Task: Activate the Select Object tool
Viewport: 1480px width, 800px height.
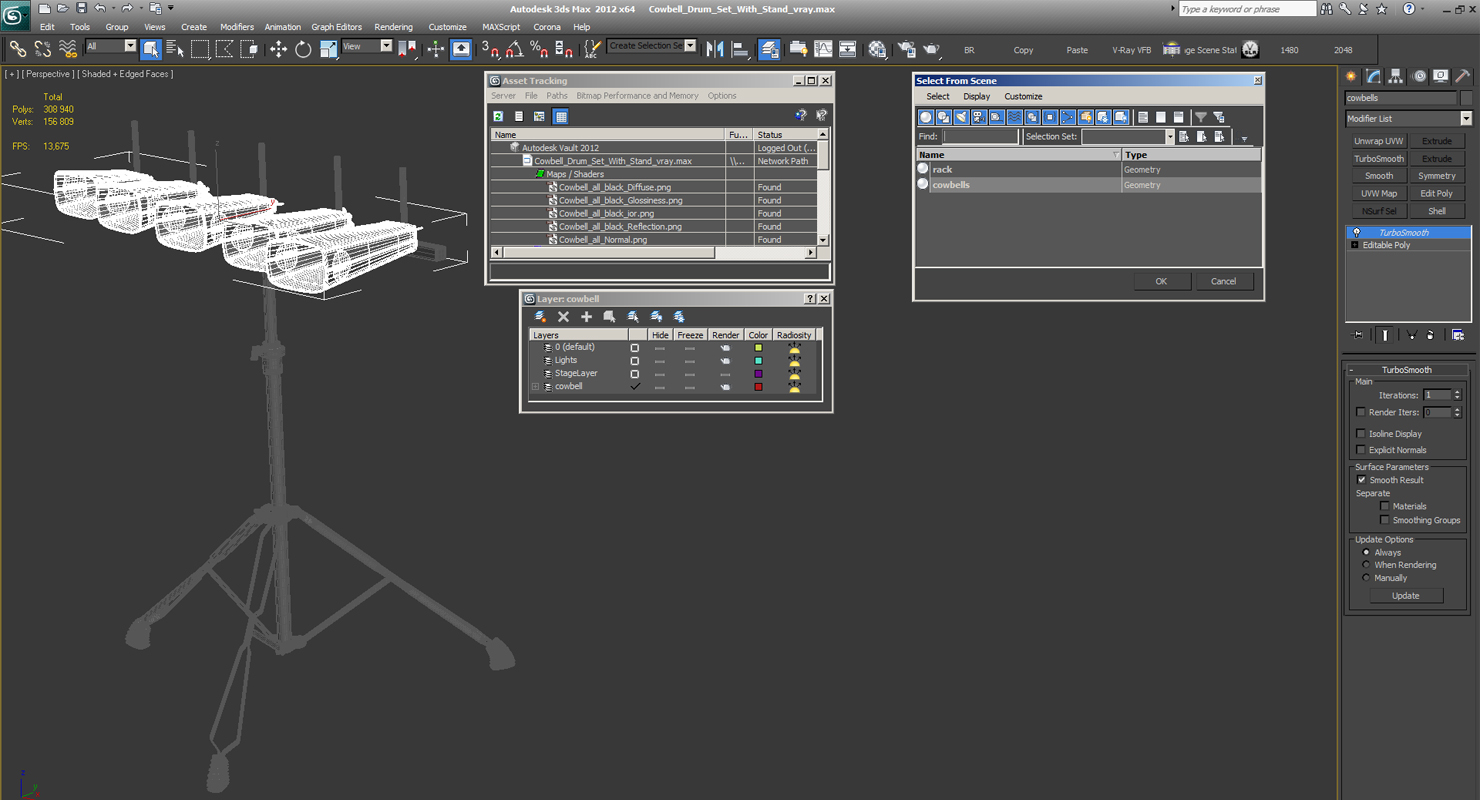Action: [x=151, y=48]
